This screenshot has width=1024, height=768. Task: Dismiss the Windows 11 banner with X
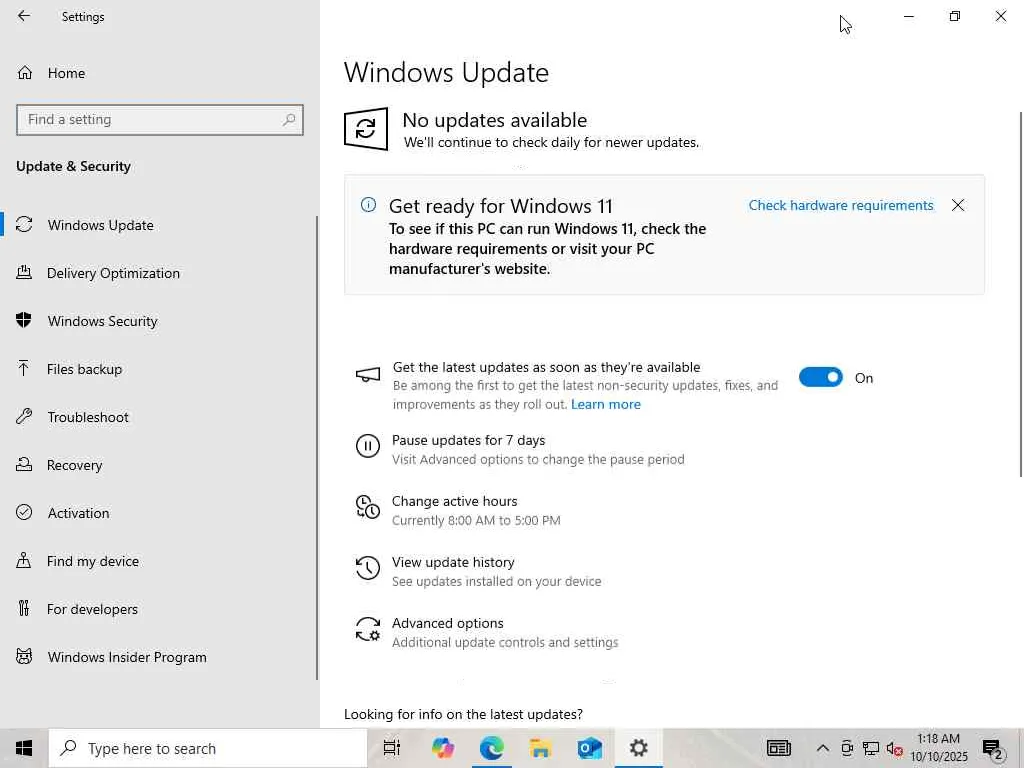click(958, 205)
